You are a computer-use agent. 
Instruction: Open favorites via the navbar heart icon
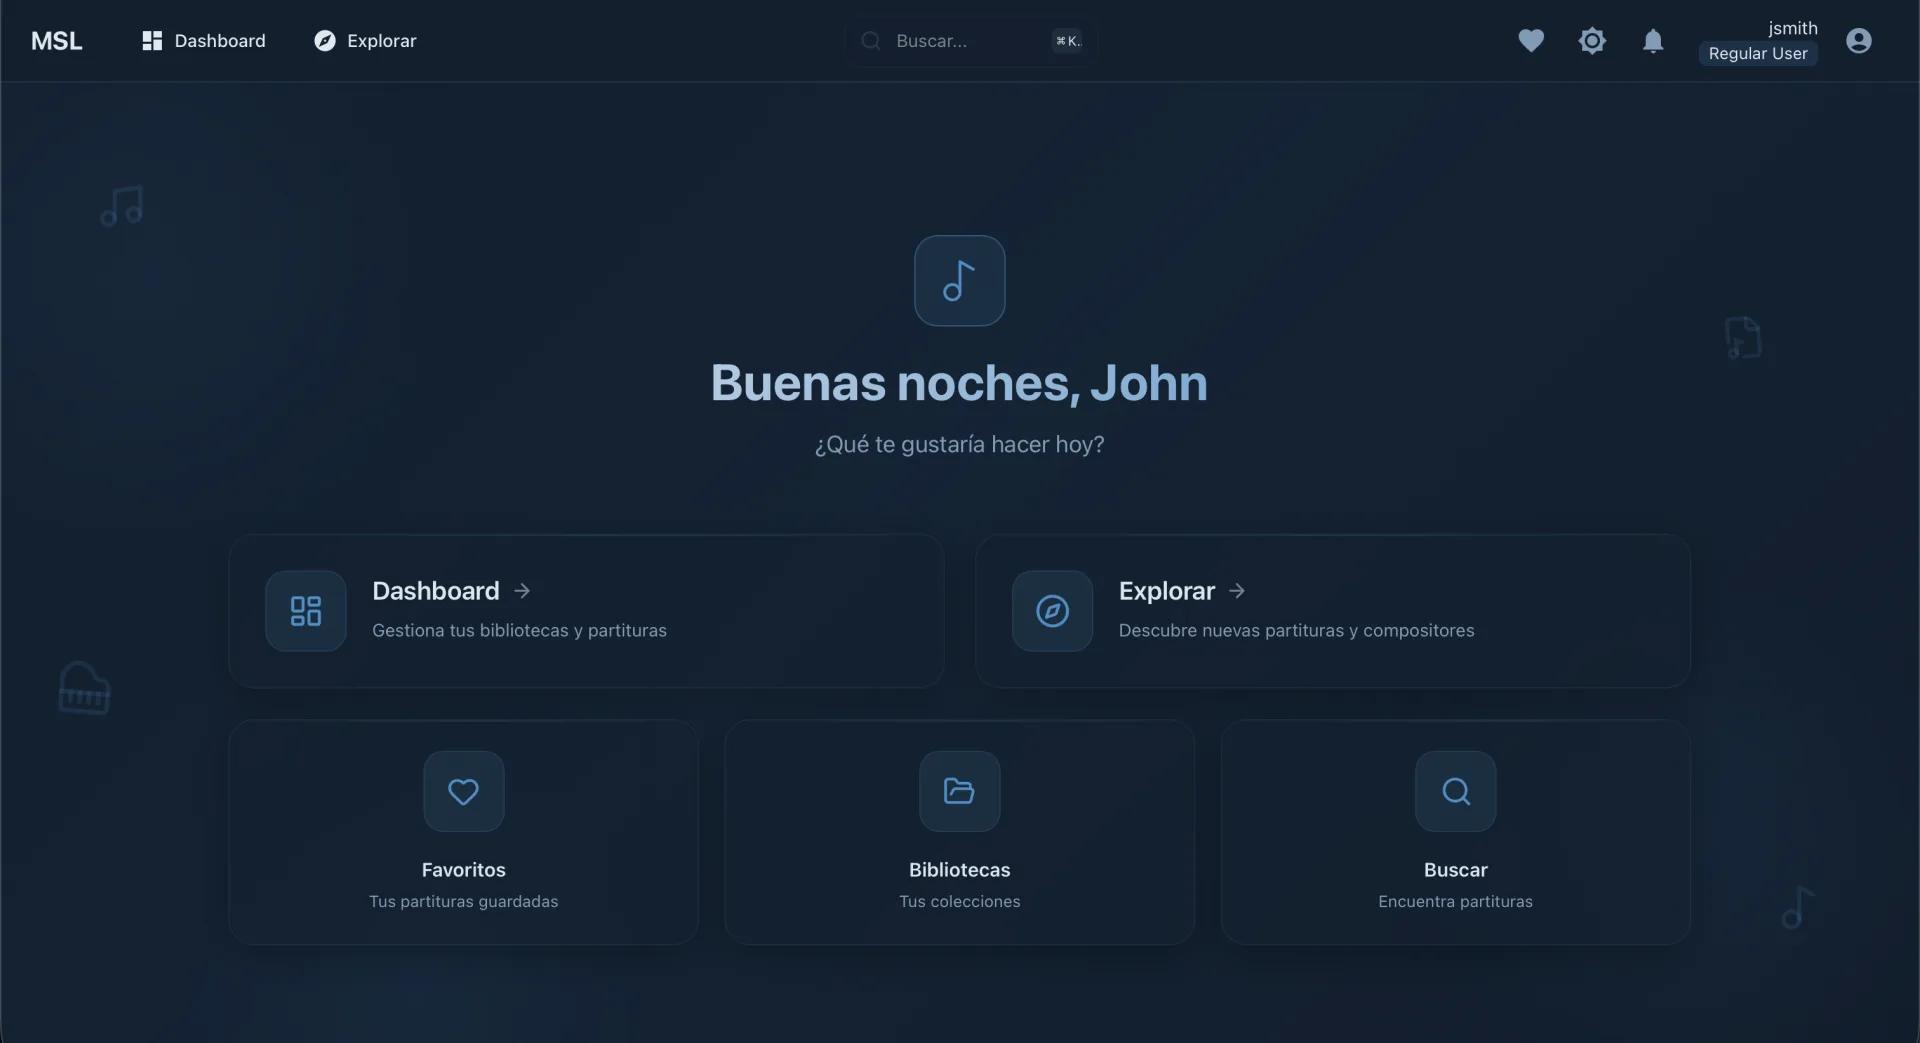(1531, 41)
